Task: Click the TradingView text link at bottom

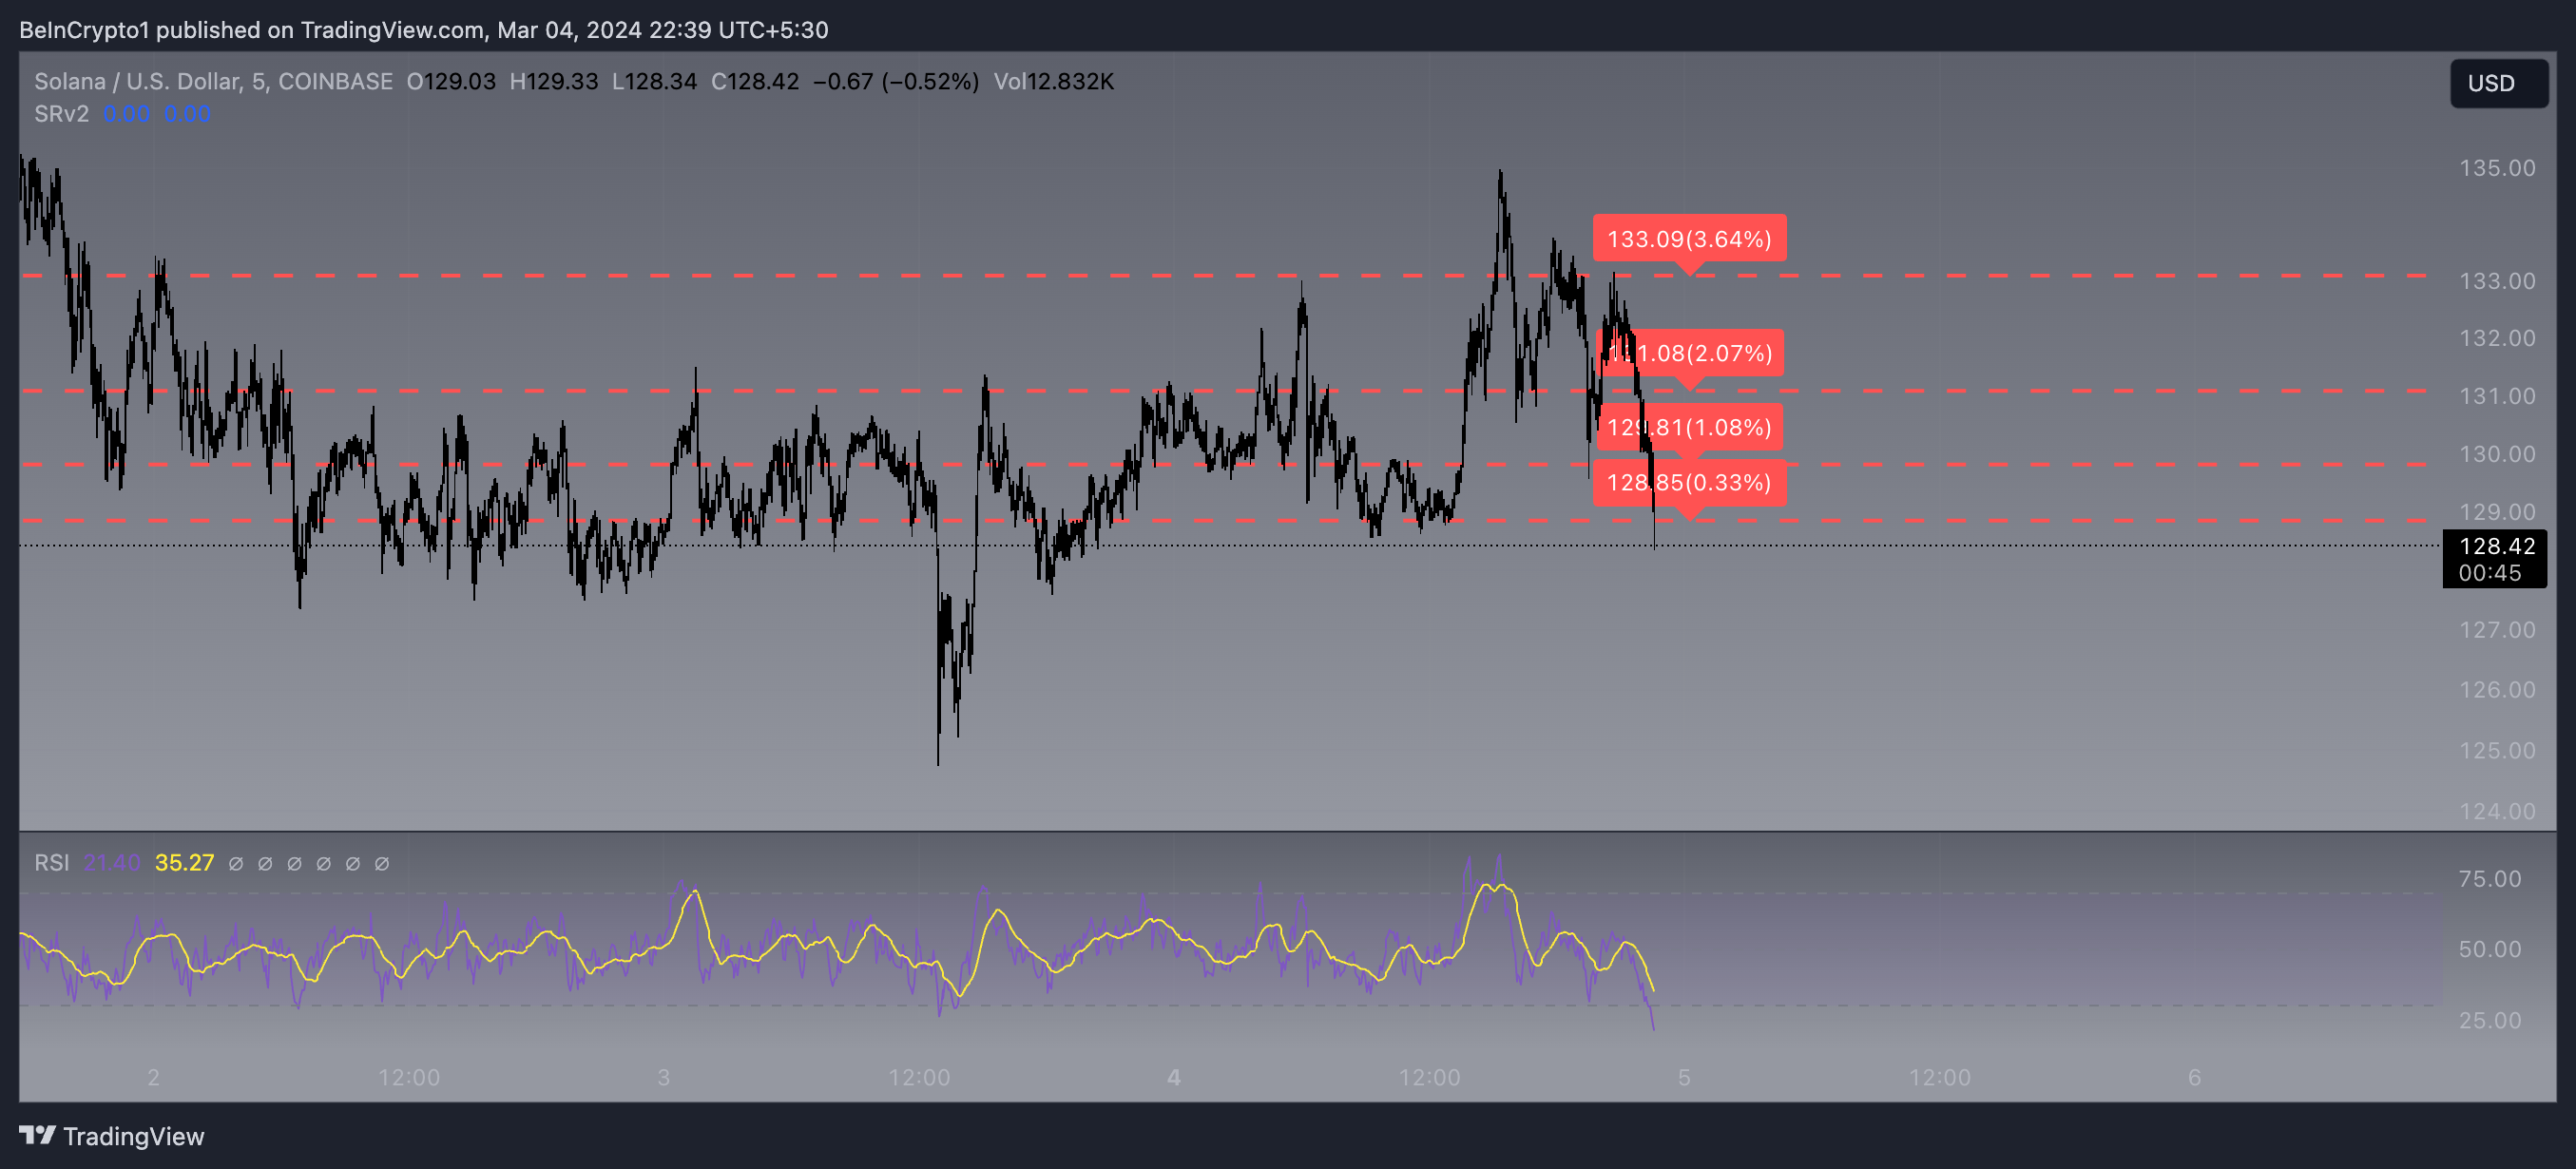Action: tap(133, 1136)
